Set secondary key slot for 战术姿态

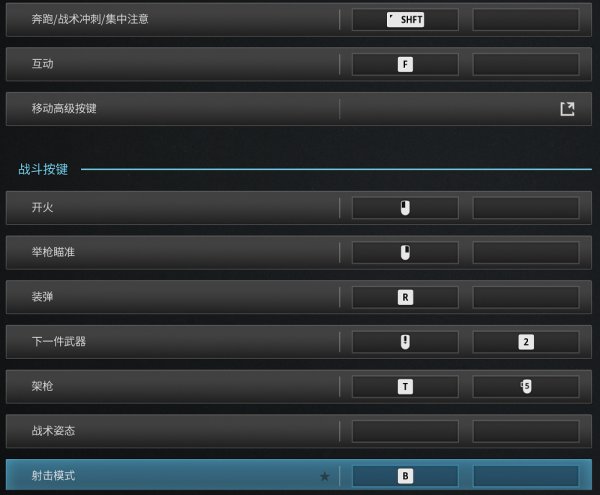526,431
